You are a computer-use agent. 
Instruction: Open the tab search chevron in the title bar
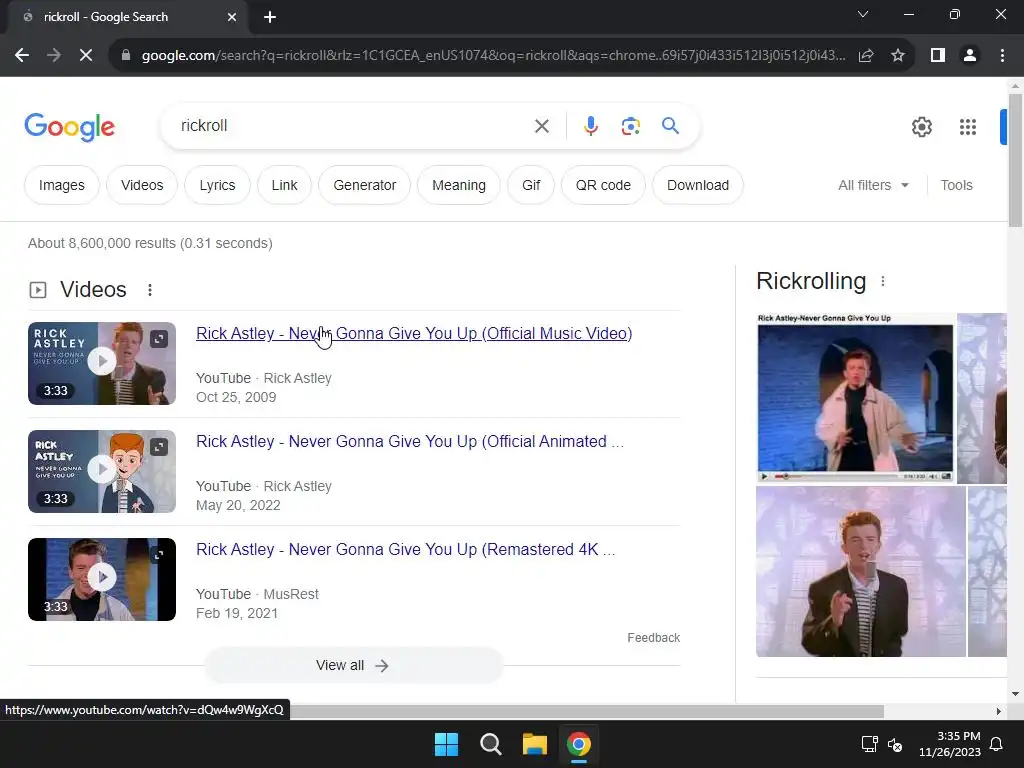(863, 14)
